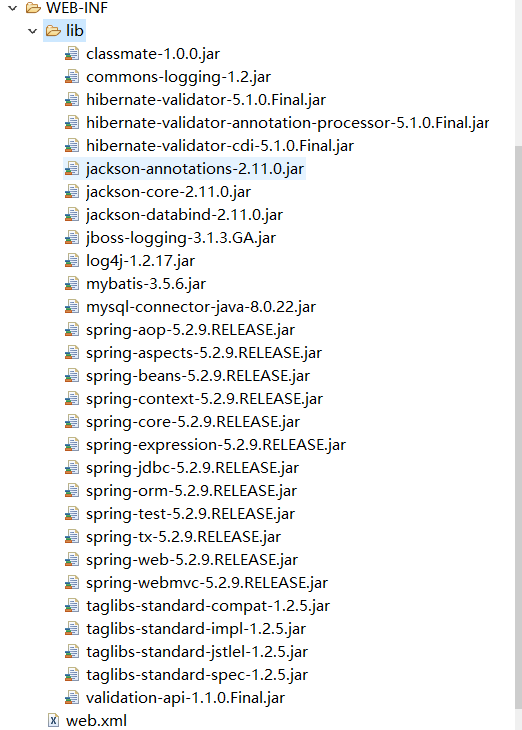Select spring-webmvc-5.2.9.RELEASE.jar

click(x=207, y=583)
